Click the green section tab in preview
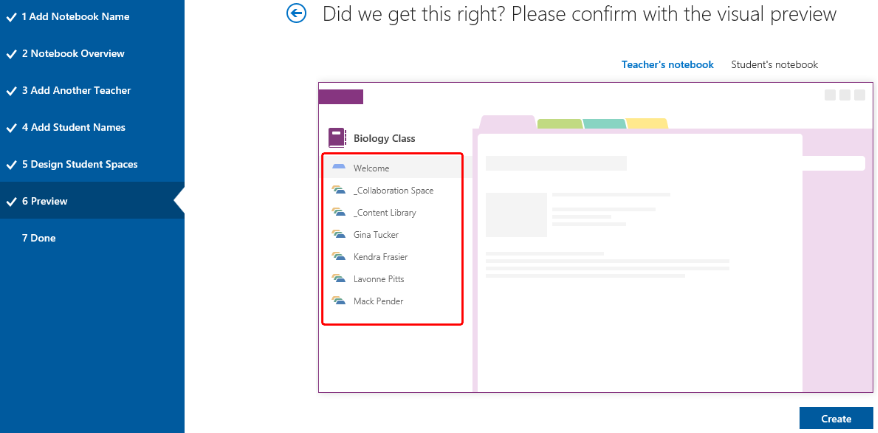 pyautogui.click(x=560, y=124)
